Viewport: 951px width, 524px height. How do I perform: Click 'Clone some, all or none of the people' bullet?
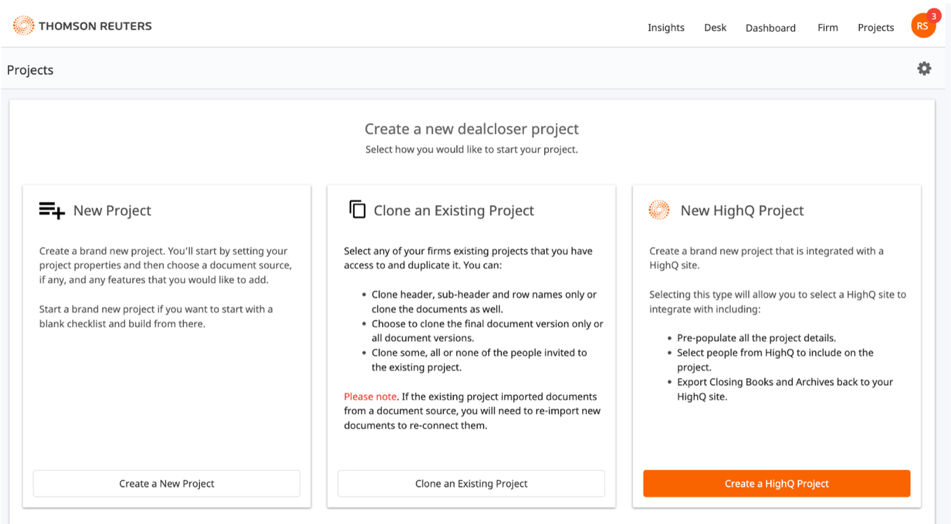[x=479, y=360]
